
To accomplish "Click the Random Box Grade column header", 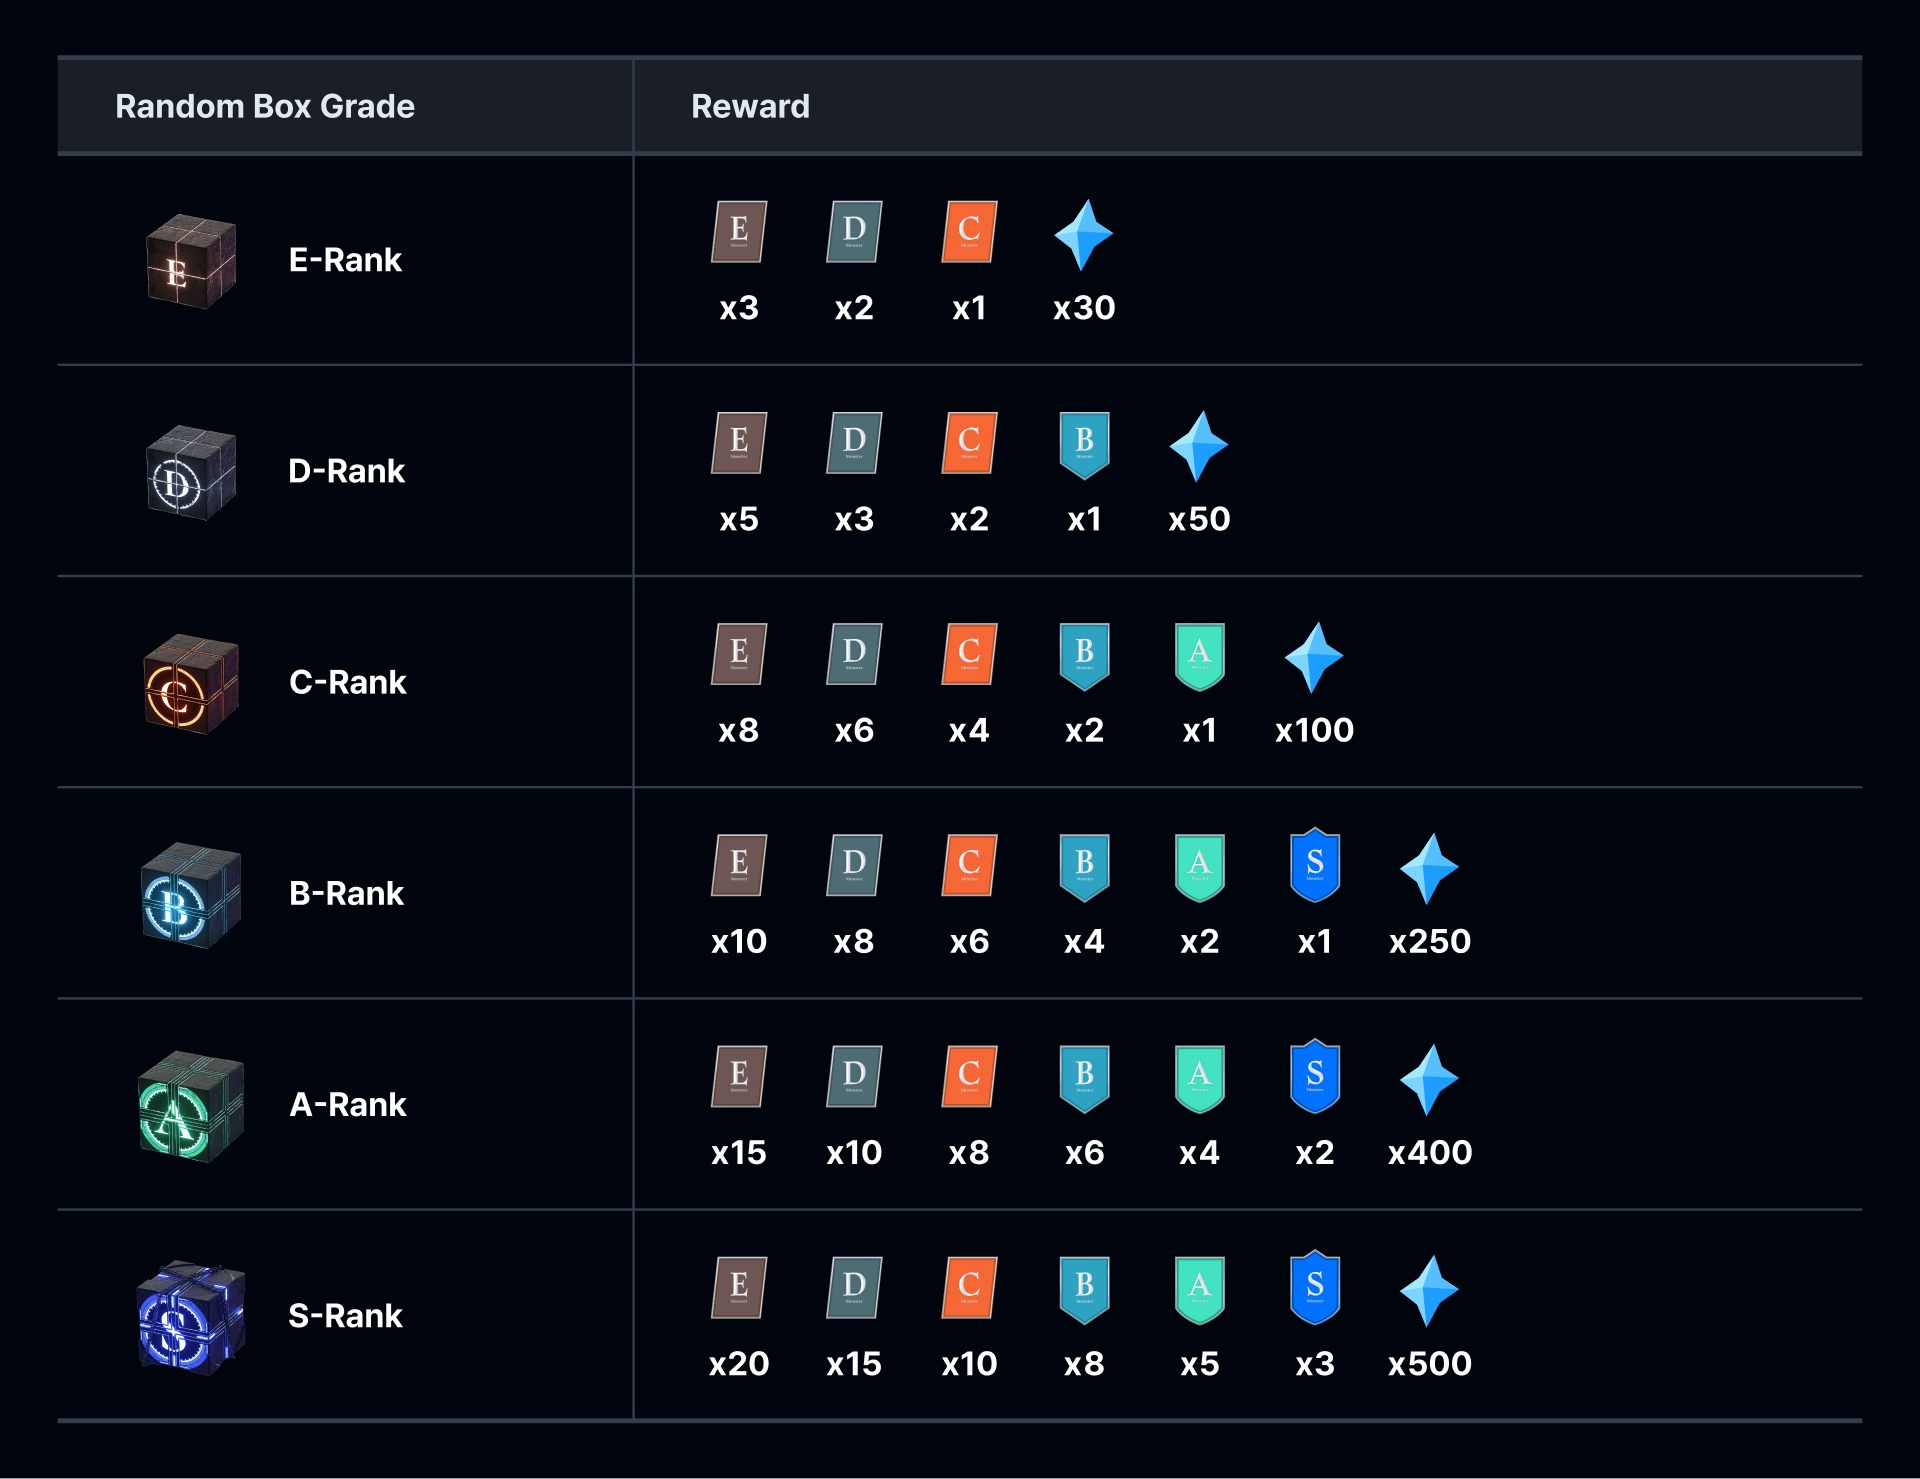I will coord(265,106).
